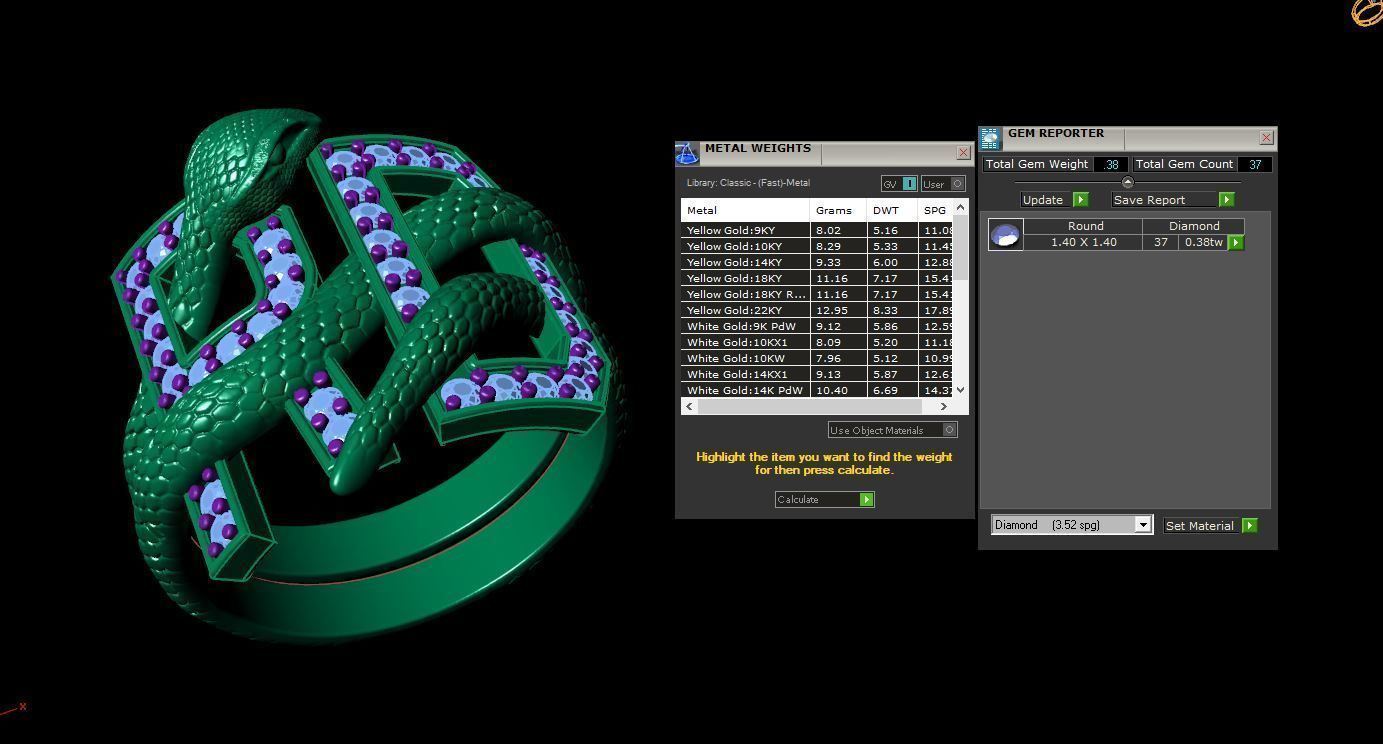Click the Total Gem Count value 37
The height and width of the screenshot is (744, 1383).
(x=1255, y=164)
